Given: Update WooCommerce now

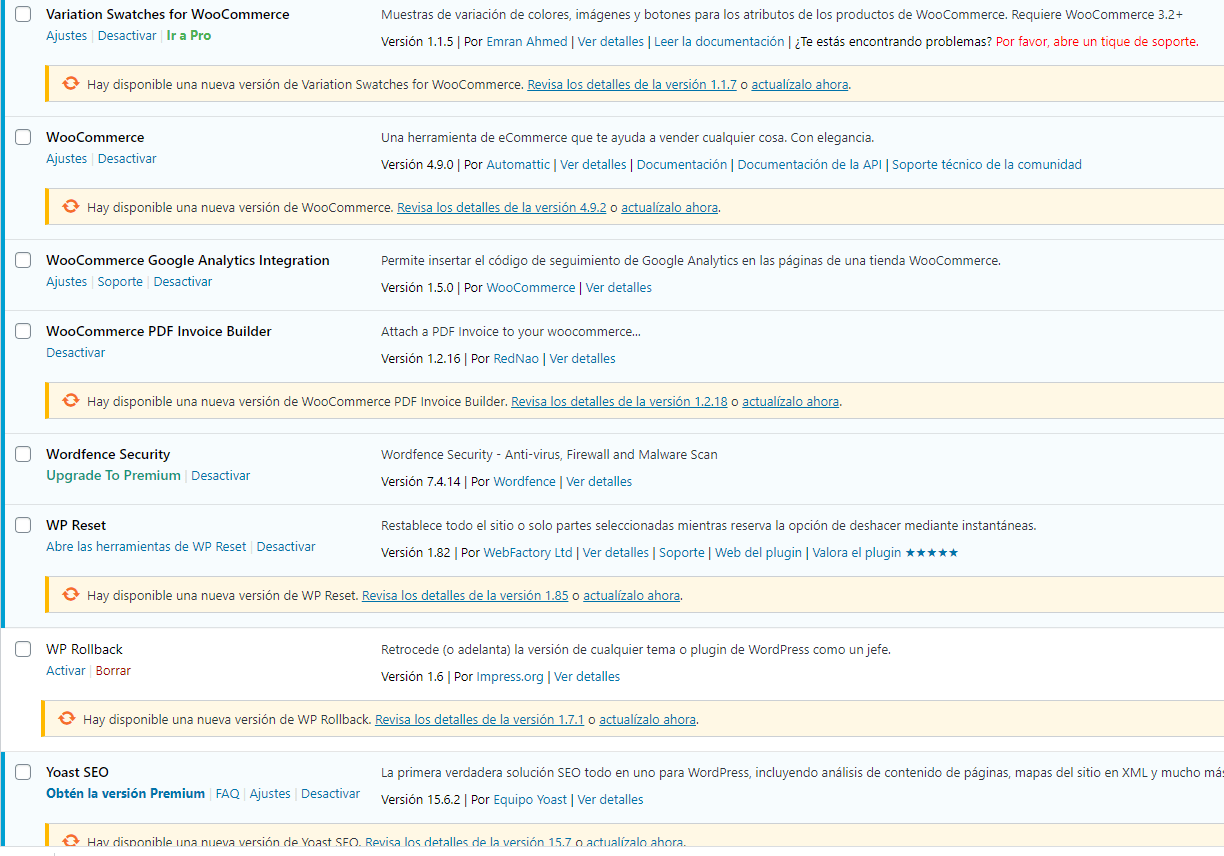Looking at the screenshot, I should 669,208.
